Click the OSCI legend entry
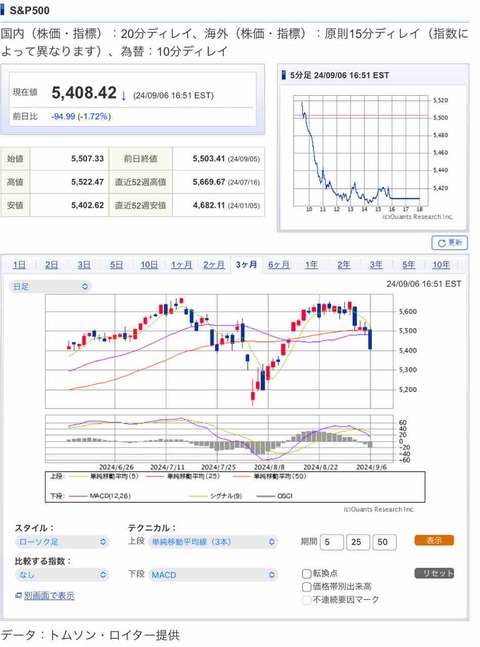This screenshot has width=480, height=647. (x=275, y=496)
